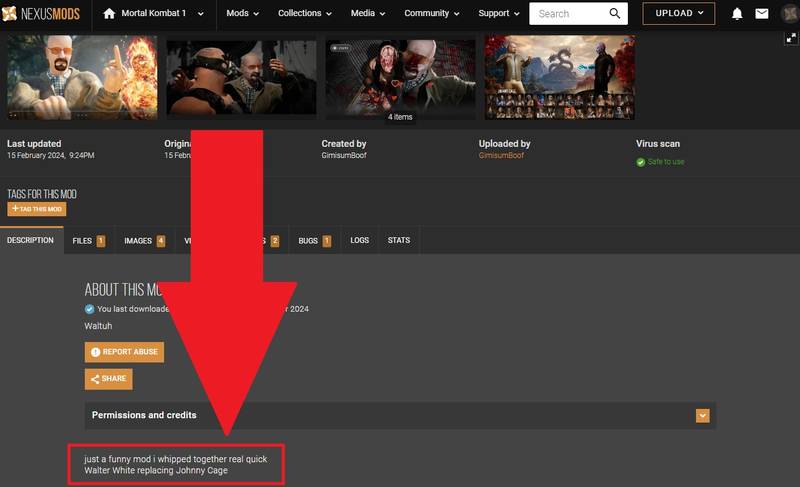800x487 pixels.
Task: Open uploader GimisumBoof's profile link
Action: 501,156
